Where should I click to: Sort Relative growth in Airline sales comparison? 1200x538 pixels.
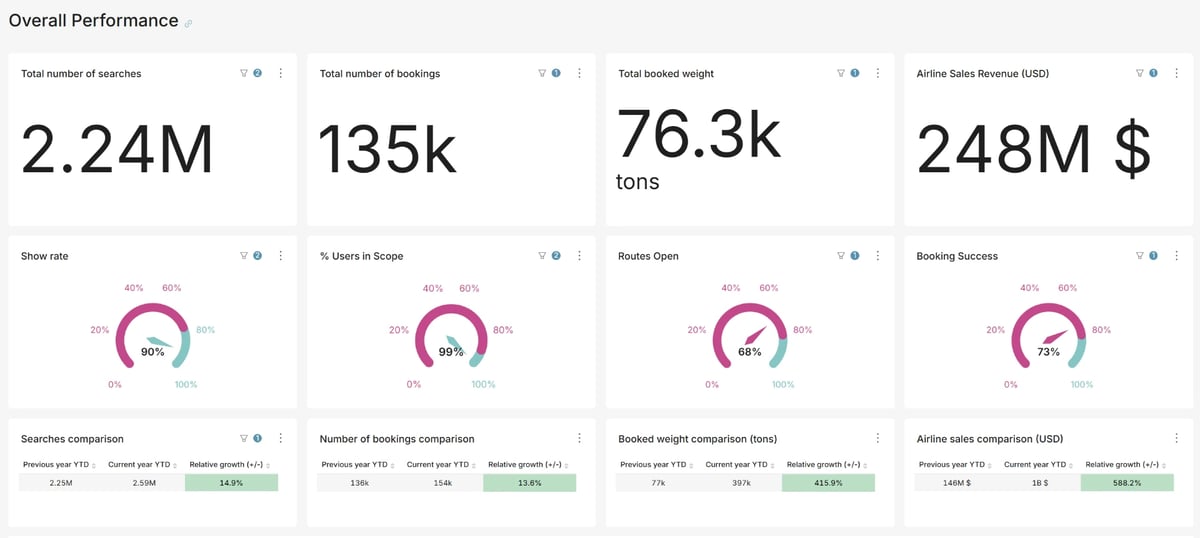click(1165, 465)
